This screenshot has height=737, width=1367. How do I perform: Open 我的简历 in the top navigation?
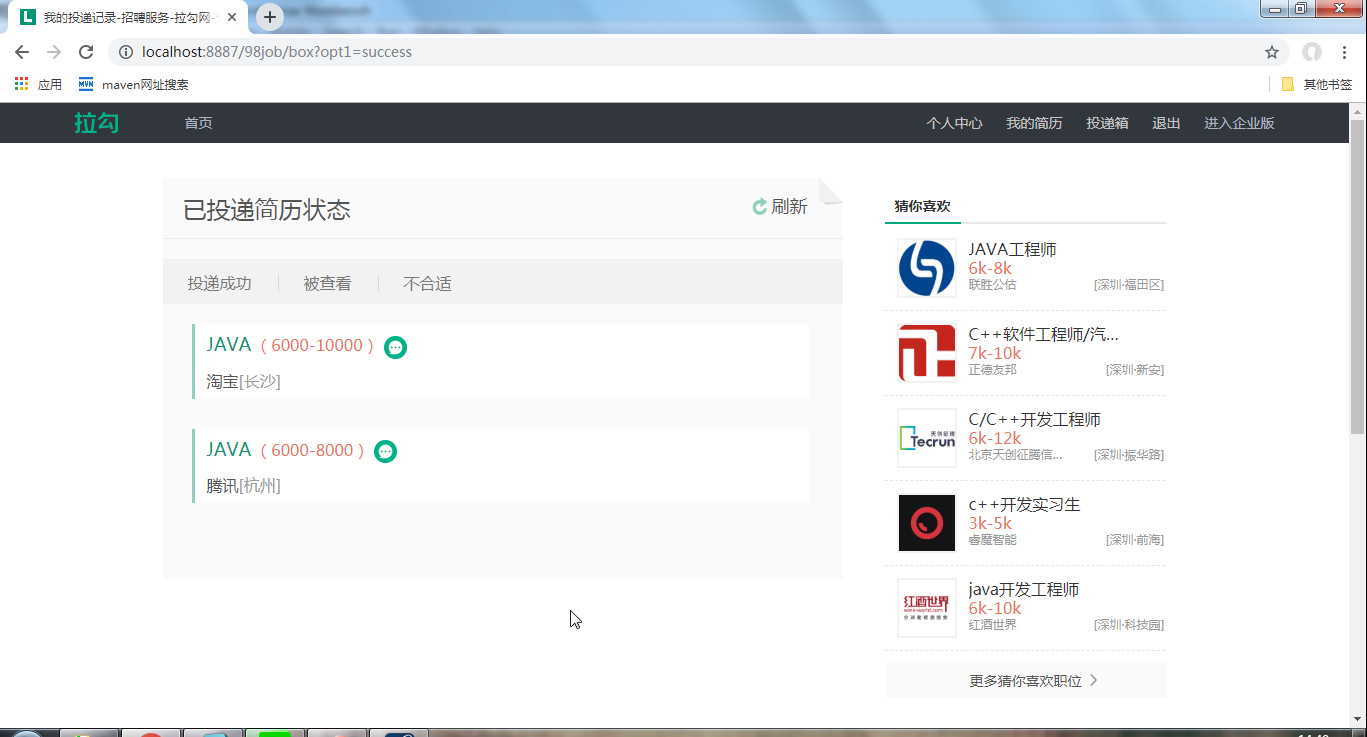click(1034, 123)
